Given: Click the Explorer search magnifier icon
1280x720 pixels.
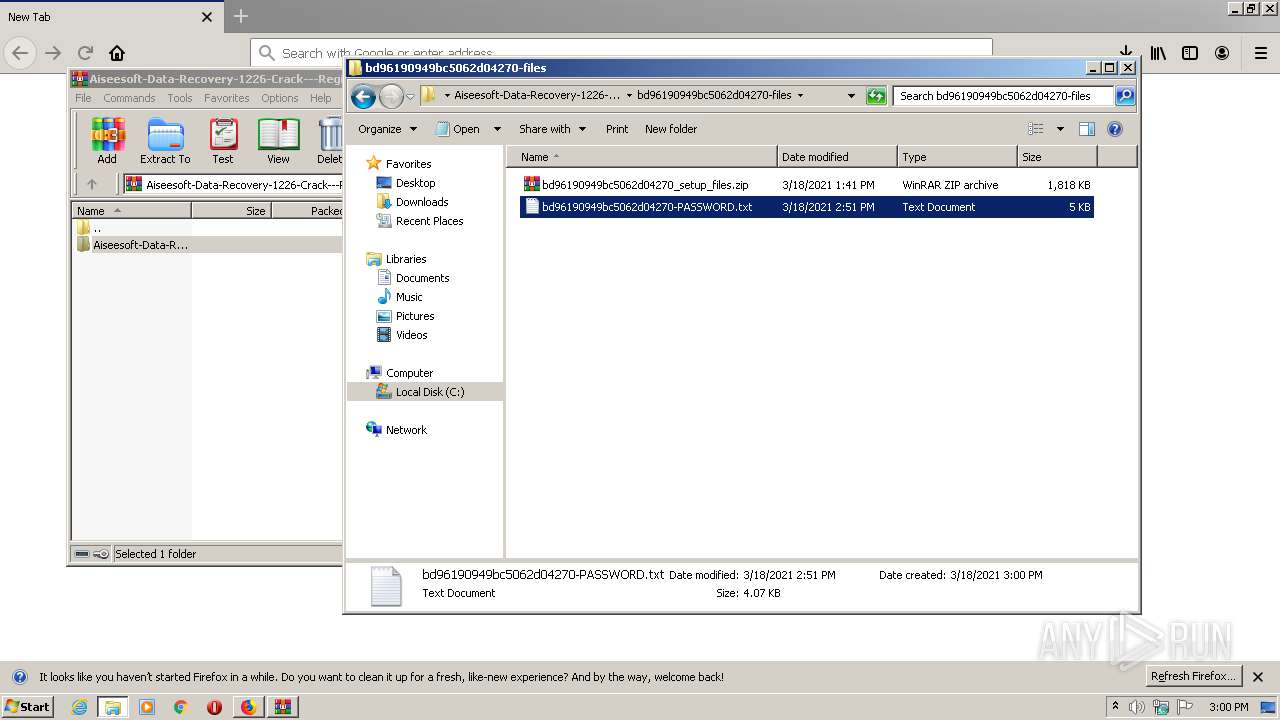Looking at the screenshot, I should tap(1125, 96).
